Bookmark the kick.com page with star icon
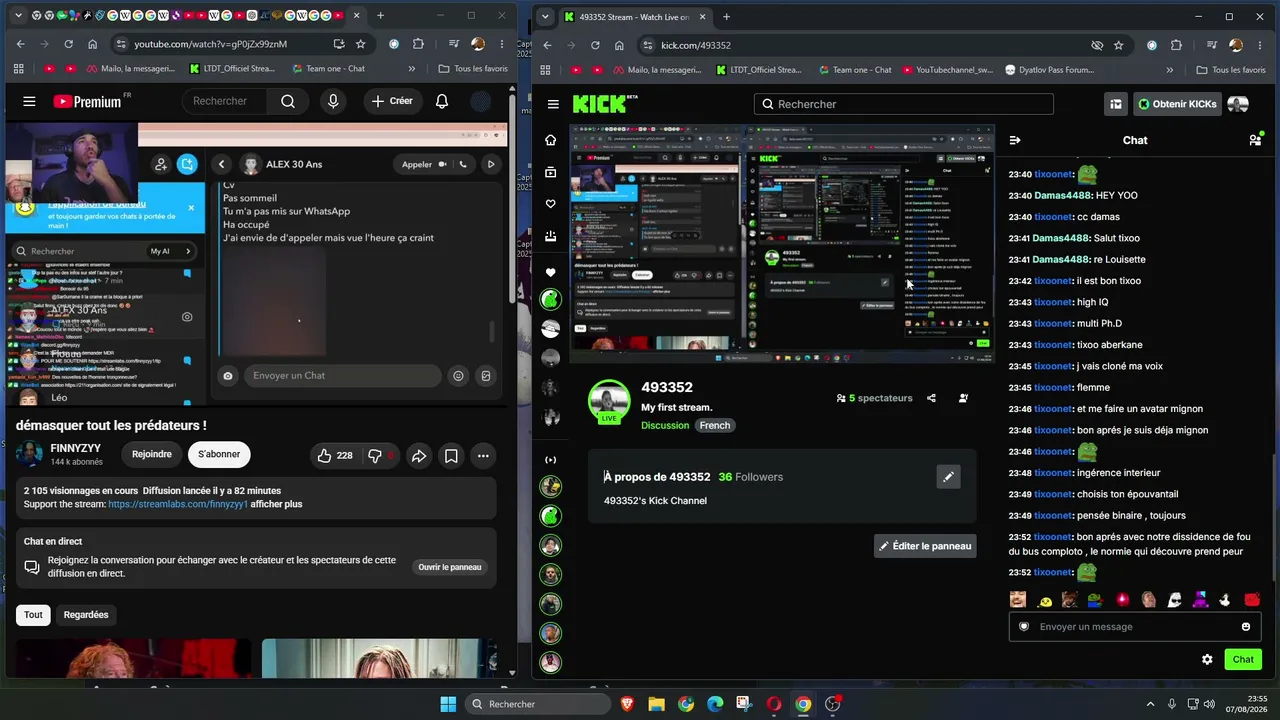The height and width of the screenshot is (720, 1280). pos(1119,45)
